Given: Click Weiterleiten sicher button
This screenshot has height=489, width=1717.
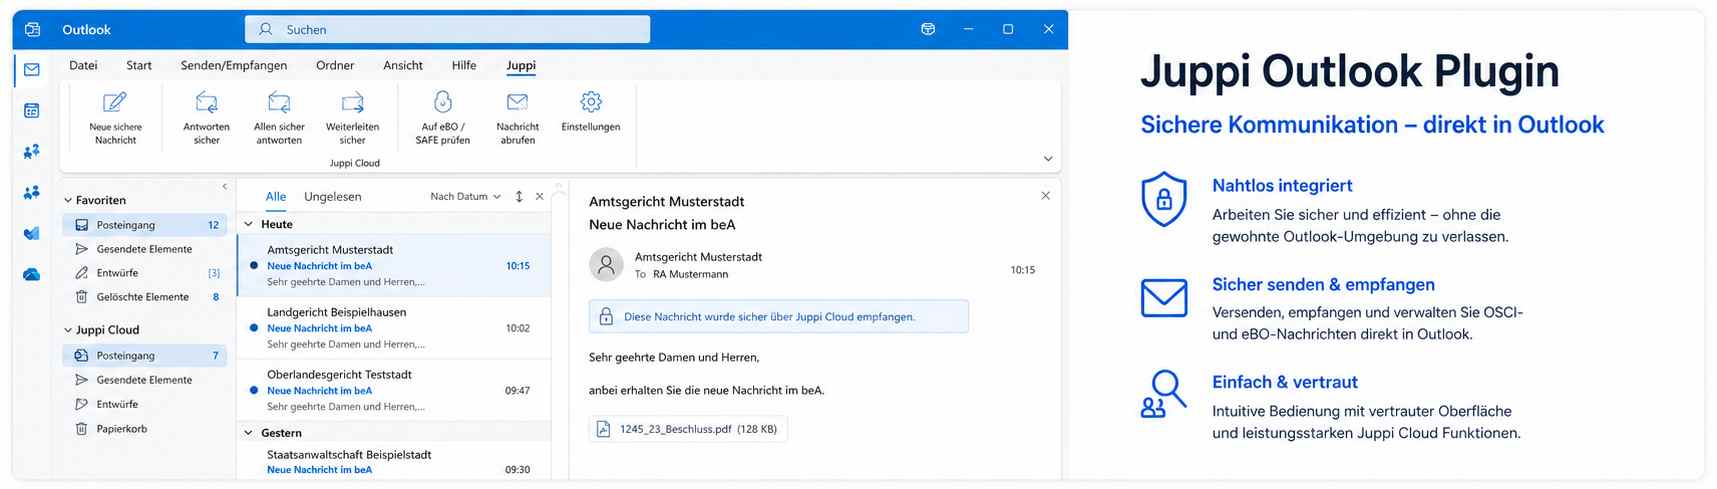Looking at the screenshot, I should coord(352,117).
